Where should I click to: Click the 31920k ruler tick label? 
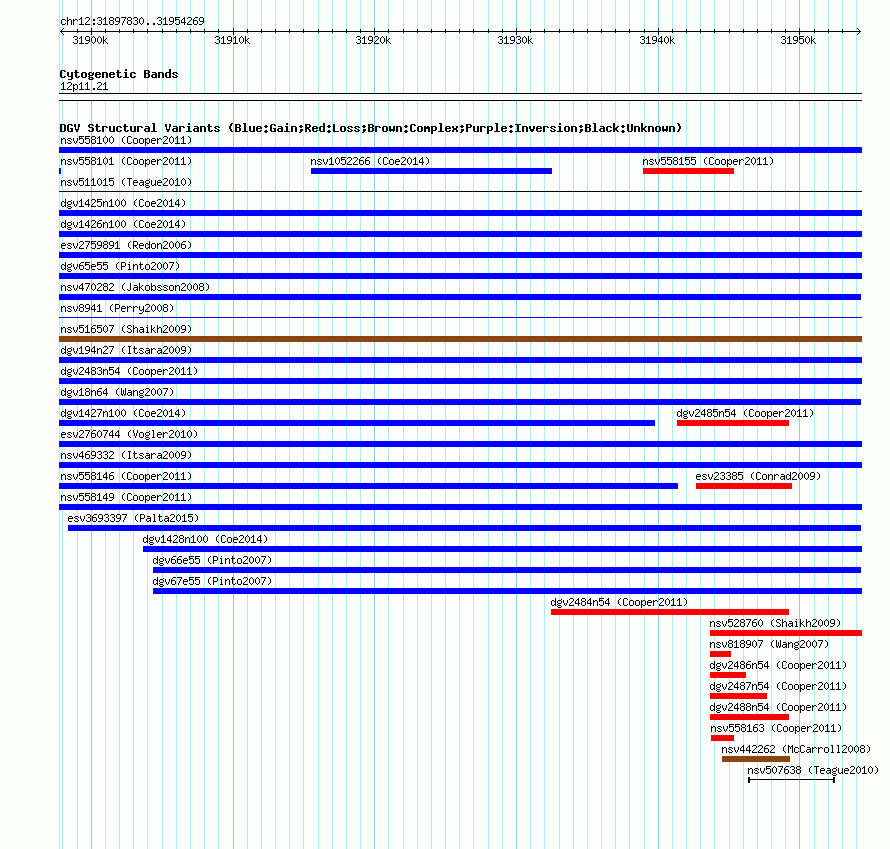(373, 40)
